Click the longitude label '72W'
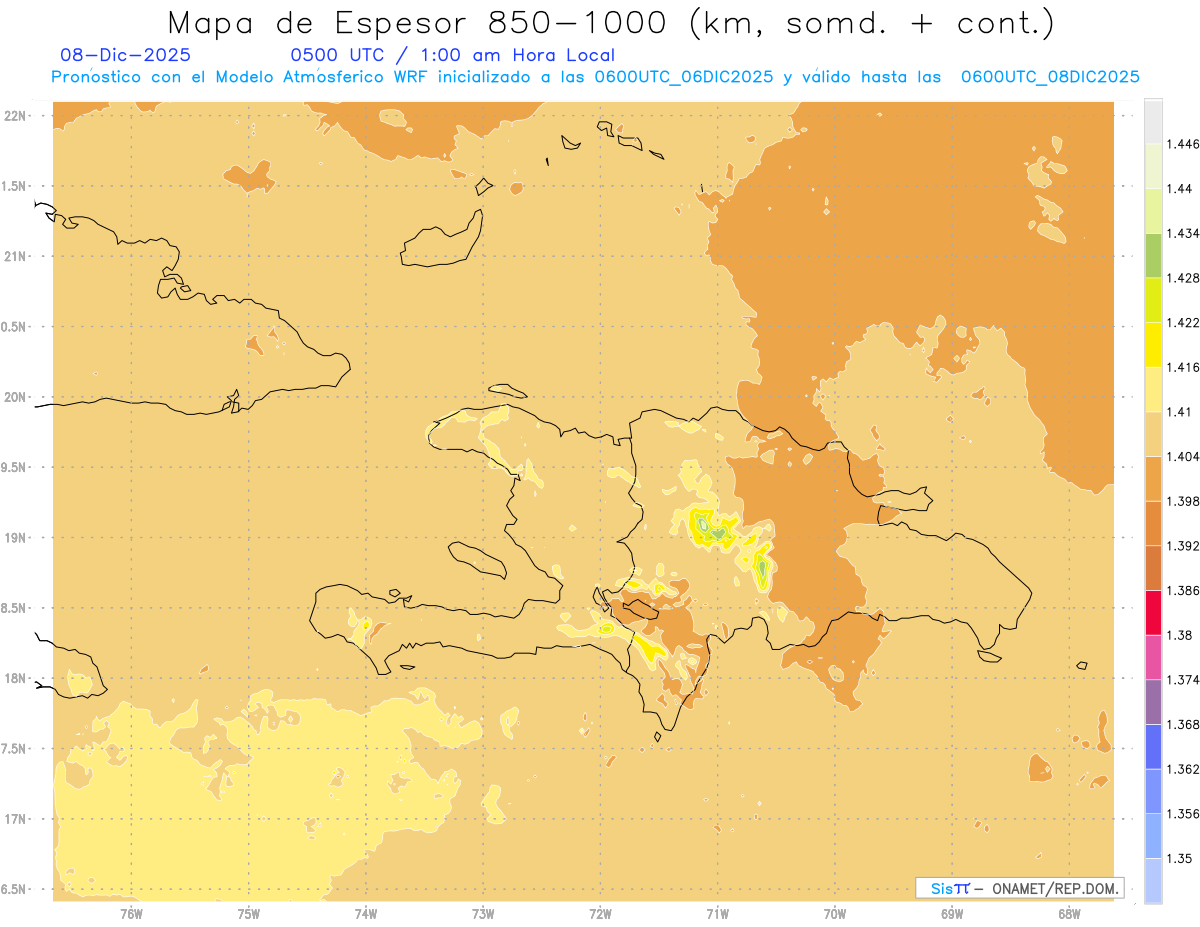This screenshot has width=1200, height=927. [x=600, y=914]
